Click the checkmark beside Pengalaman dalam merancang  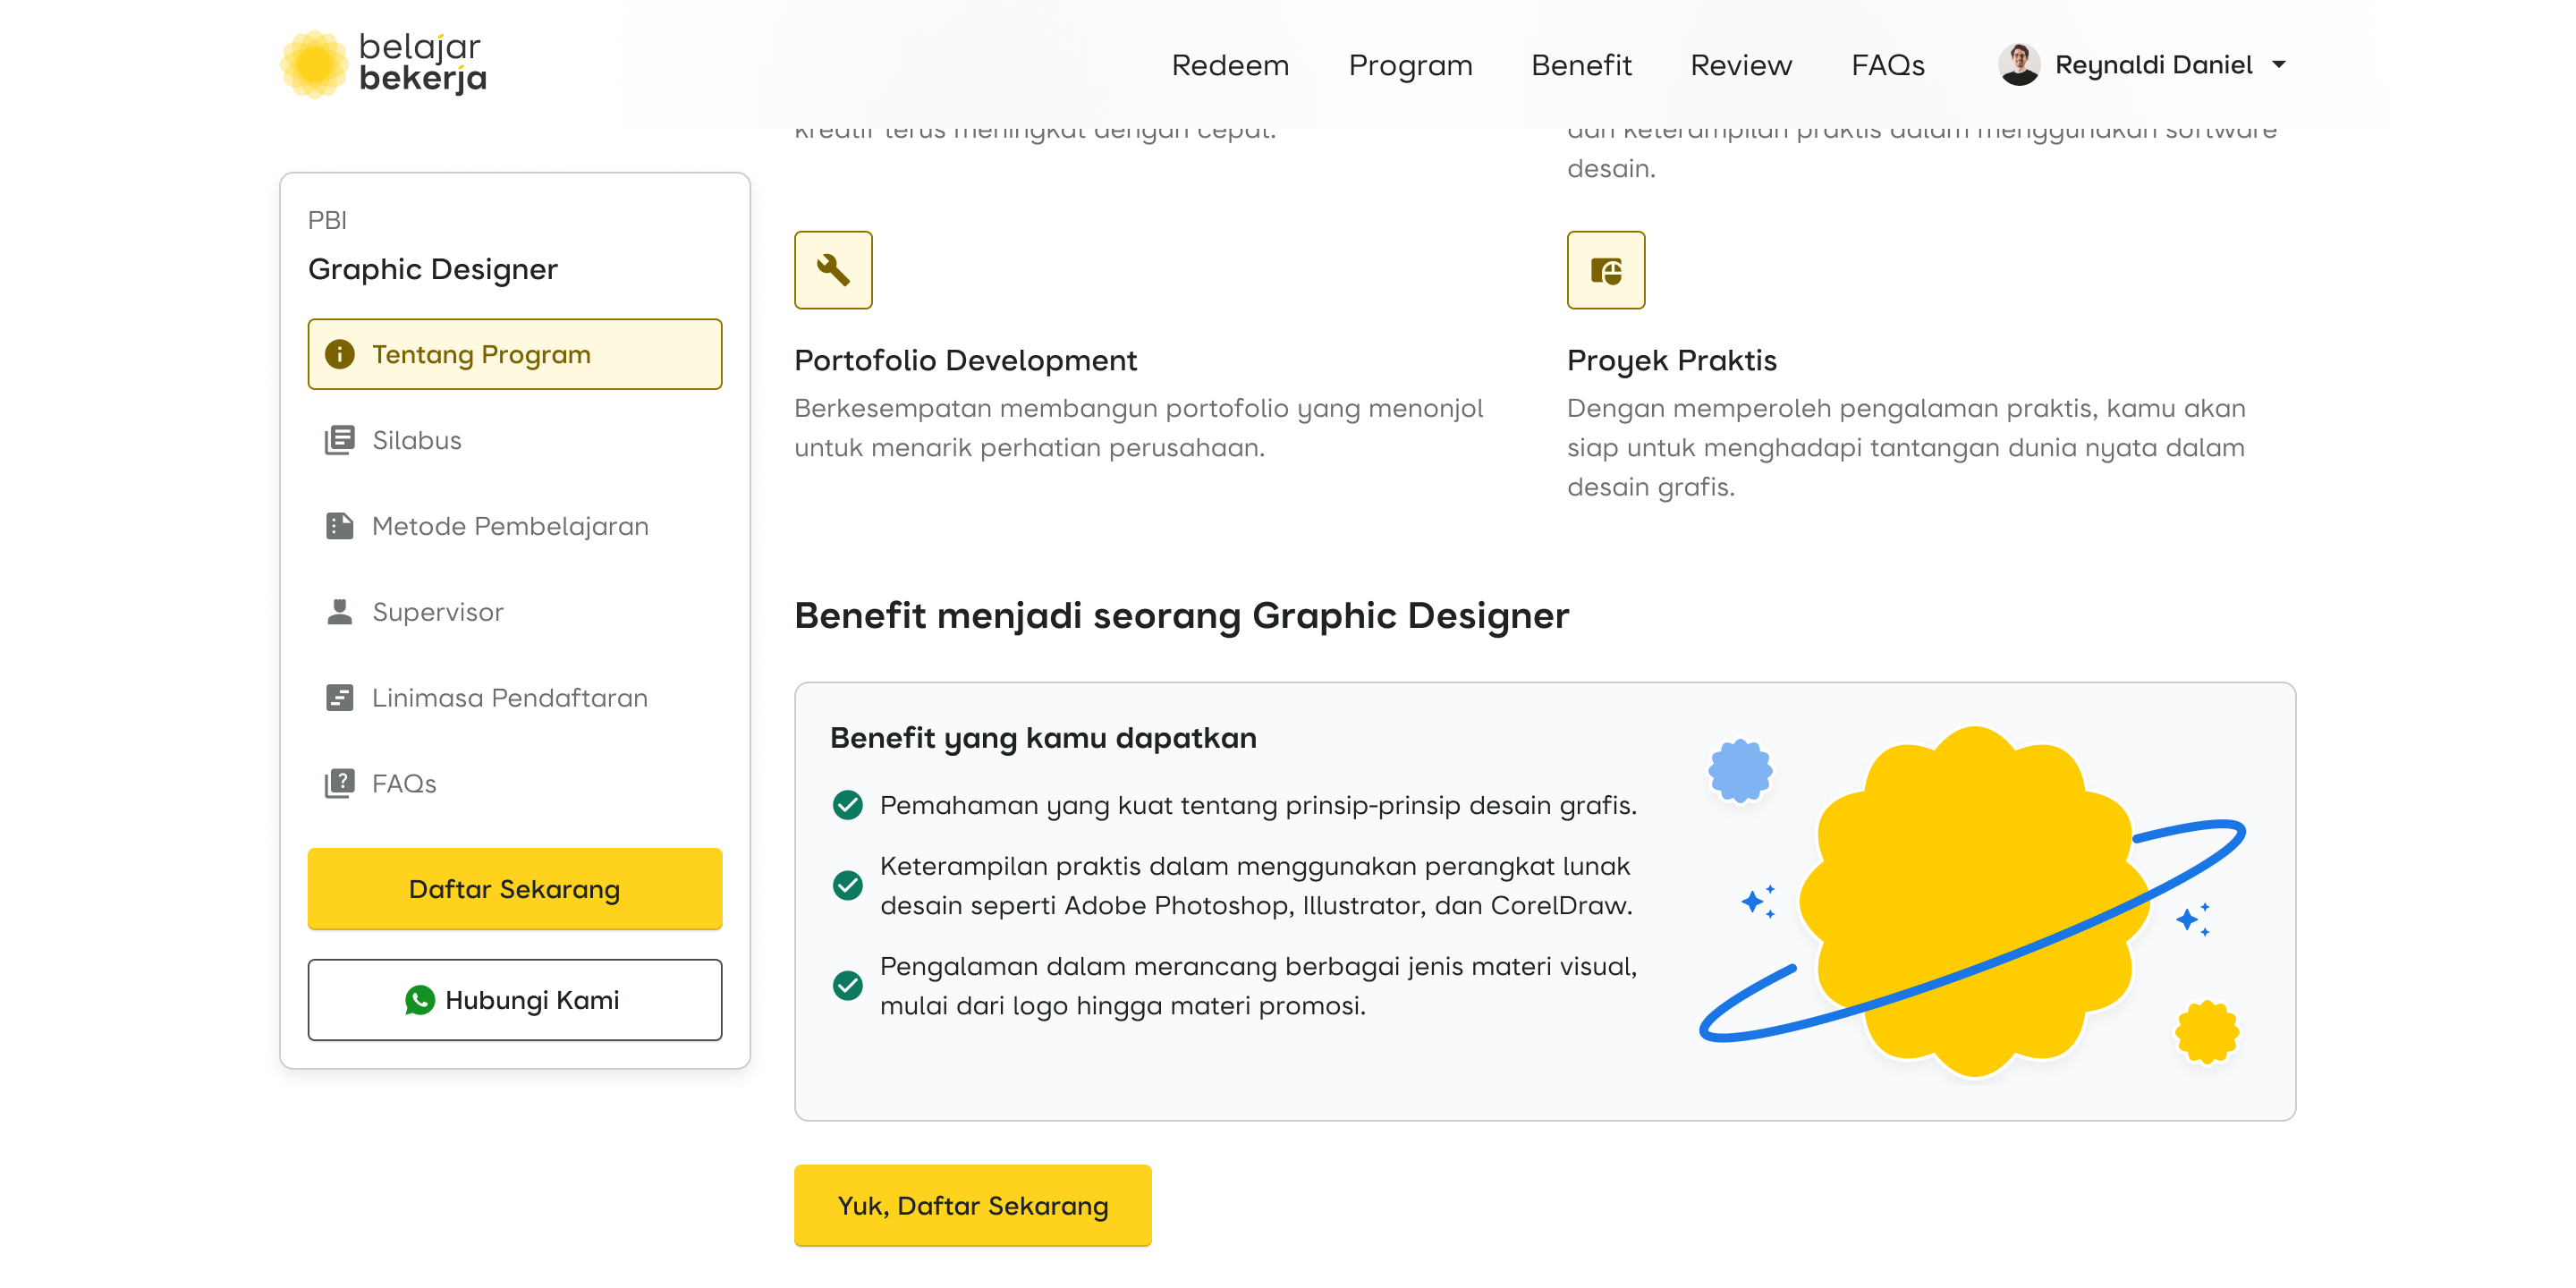(847, 985)
